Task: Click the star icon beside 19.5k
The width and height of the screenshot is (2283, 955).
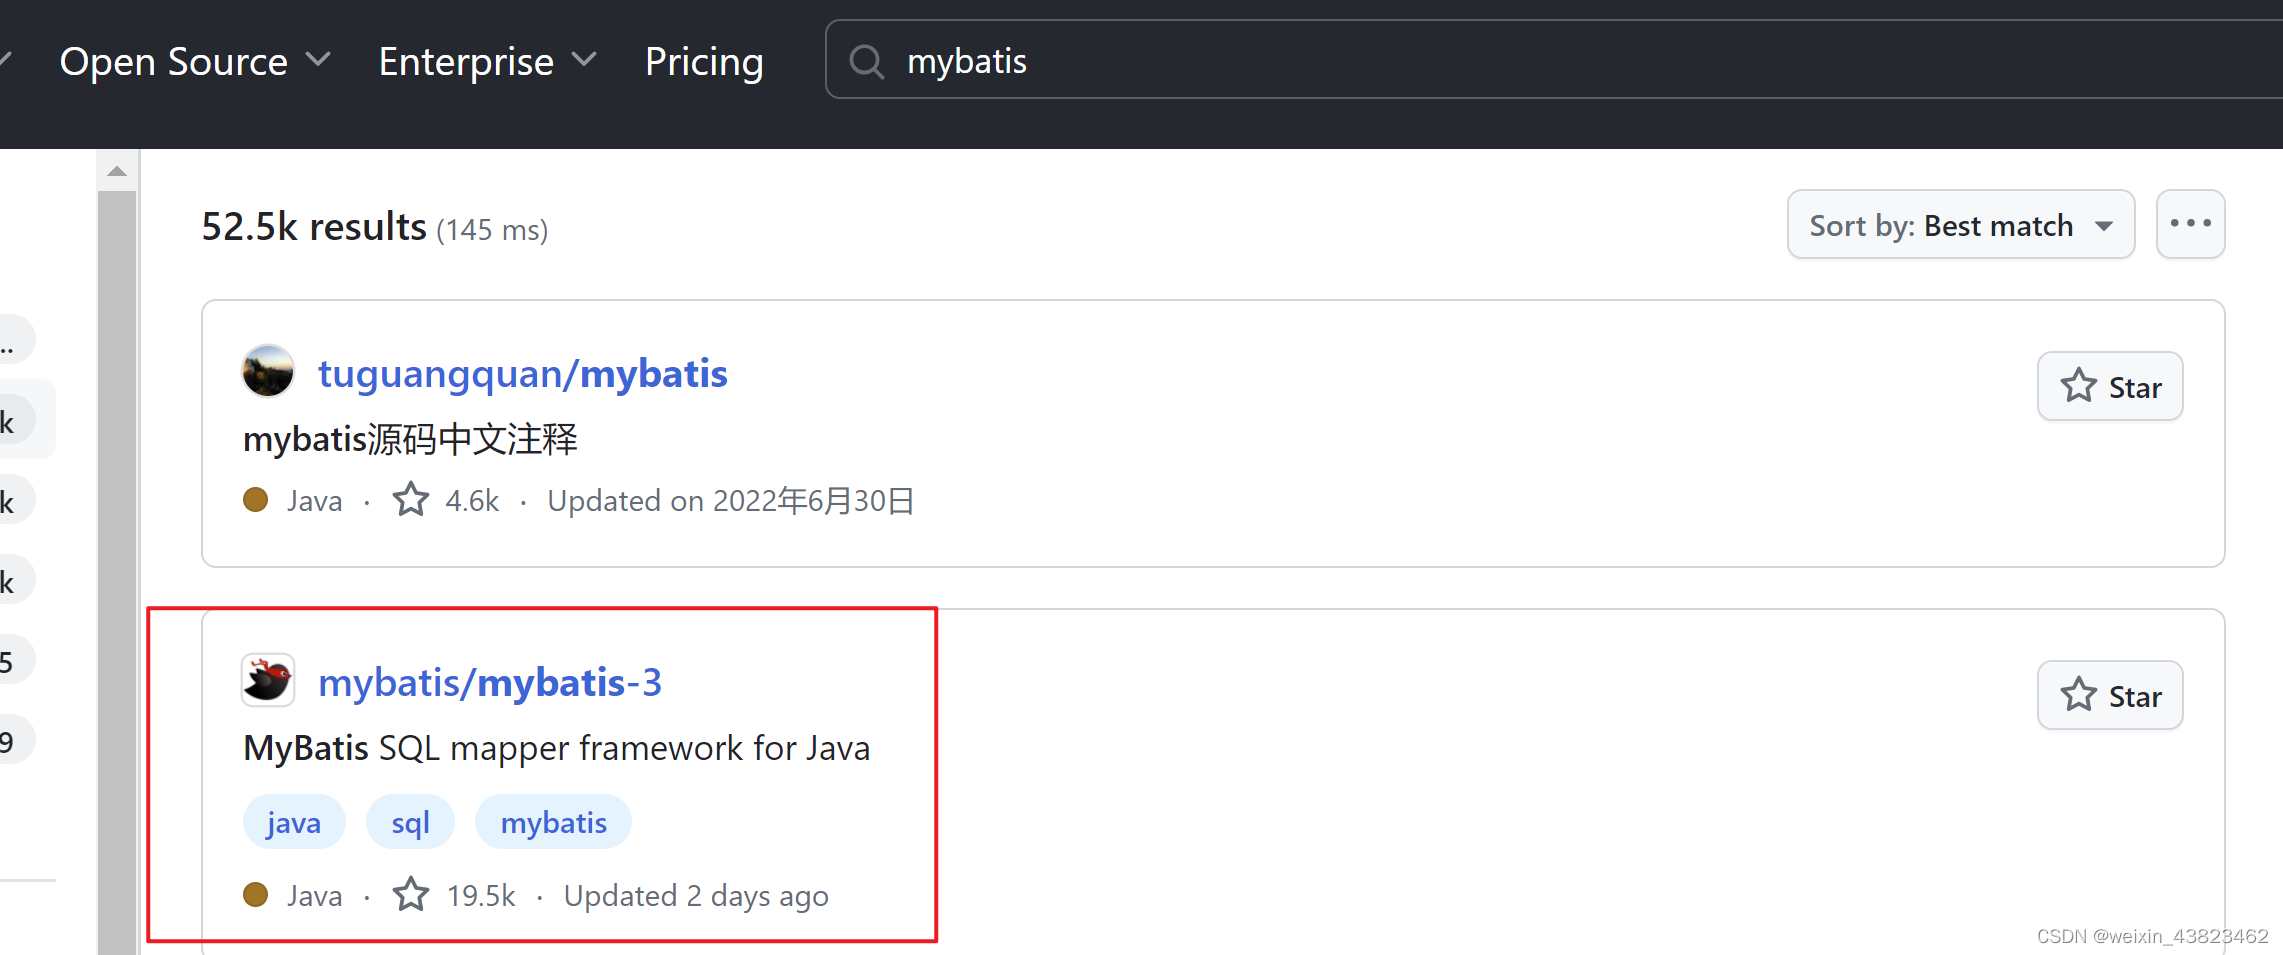Action: (410, 894)
